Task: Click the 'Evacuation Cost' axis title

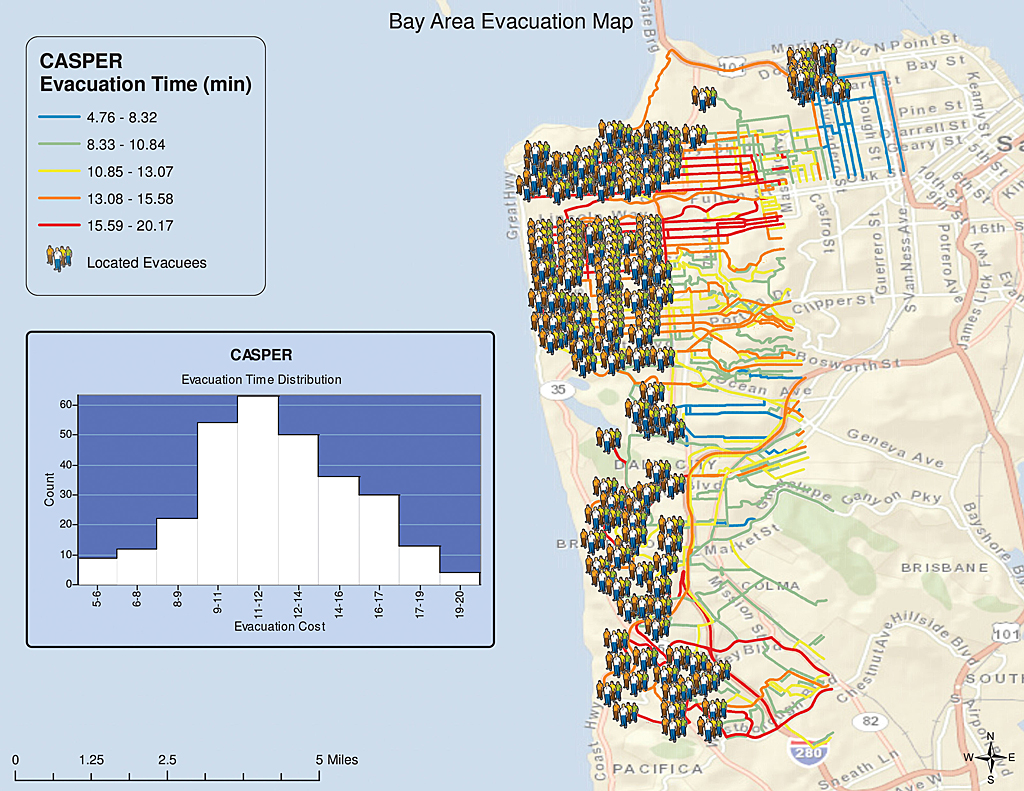Action: pos(280,626)
